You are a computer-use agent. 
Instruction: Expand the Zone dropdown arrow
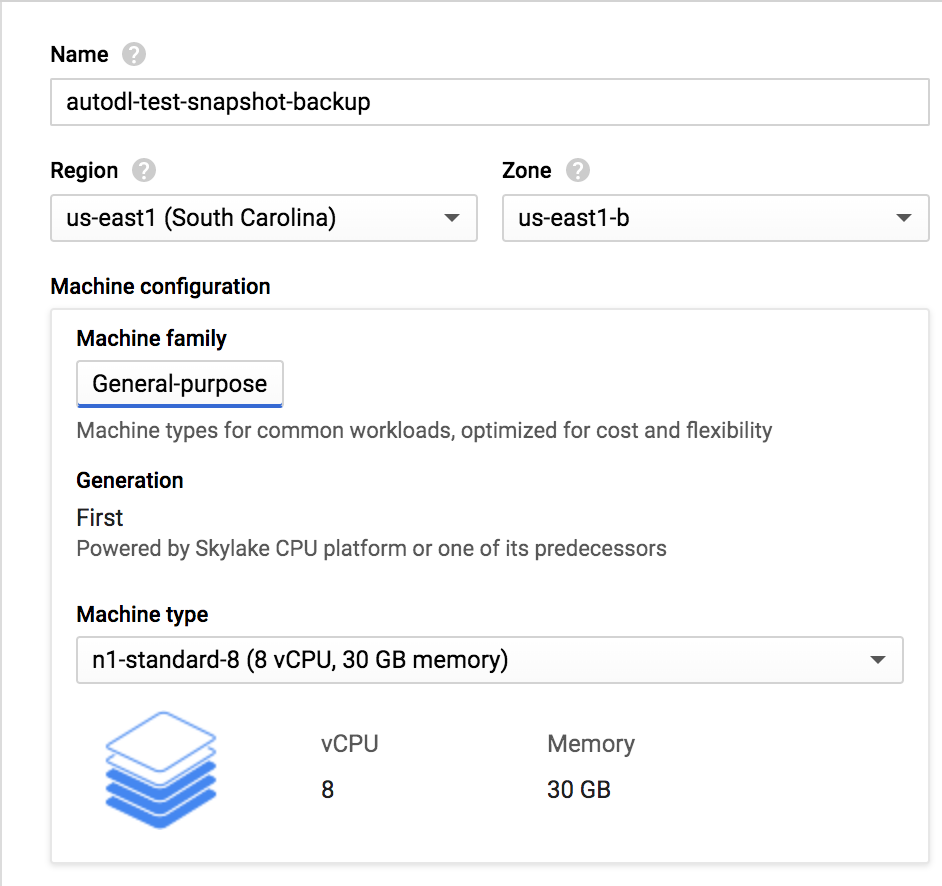[904, 218]
